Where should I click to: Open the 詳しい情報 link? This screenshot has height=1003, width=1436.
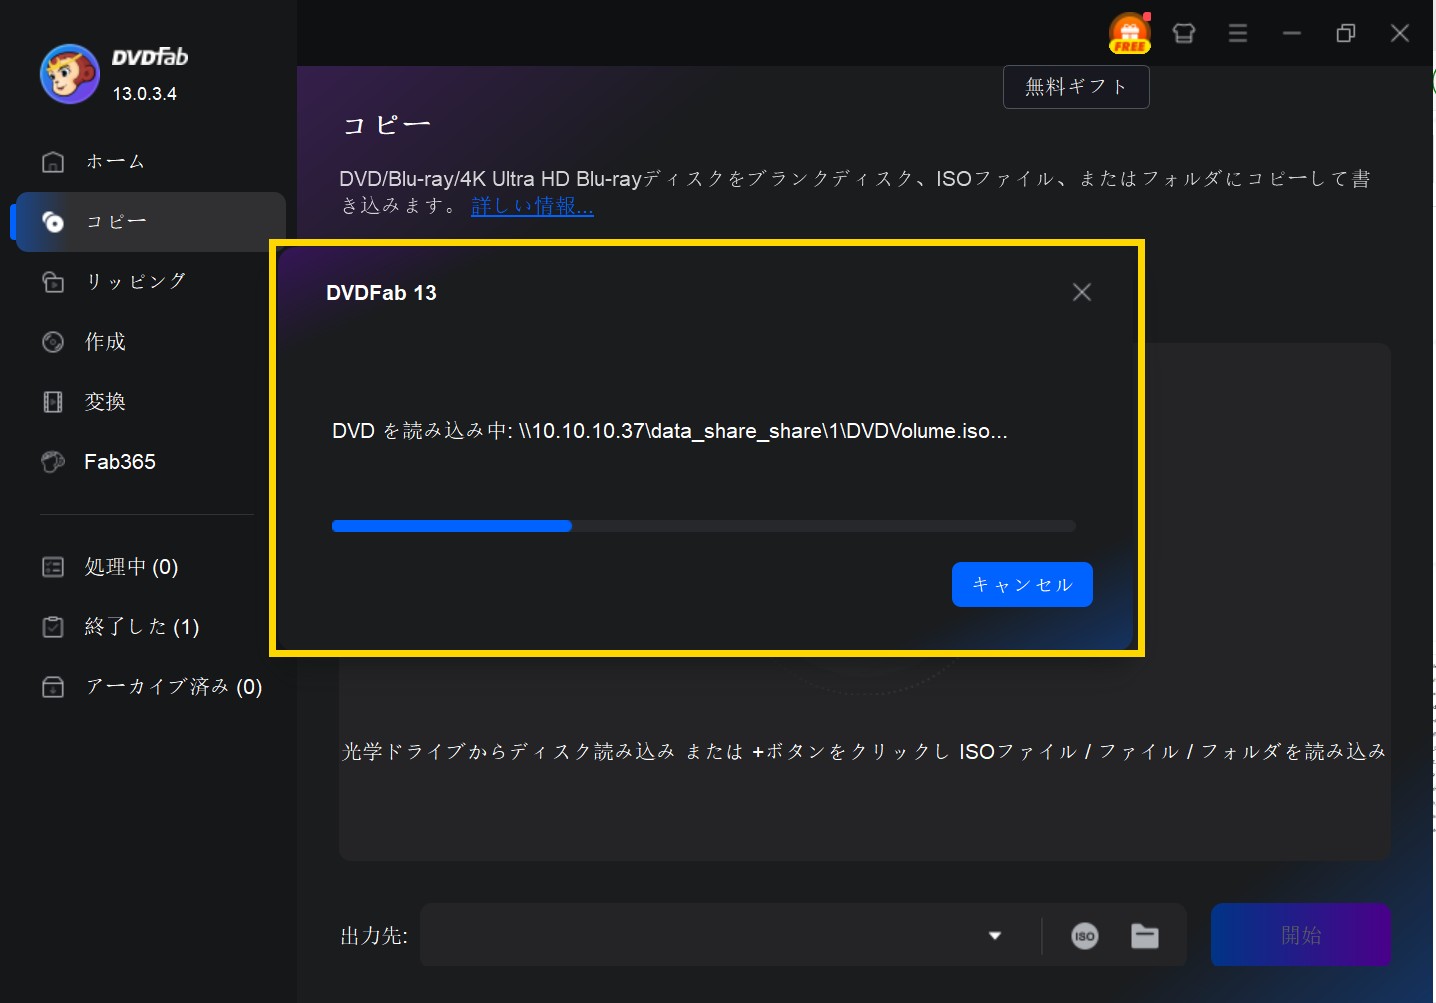[532, 206]
